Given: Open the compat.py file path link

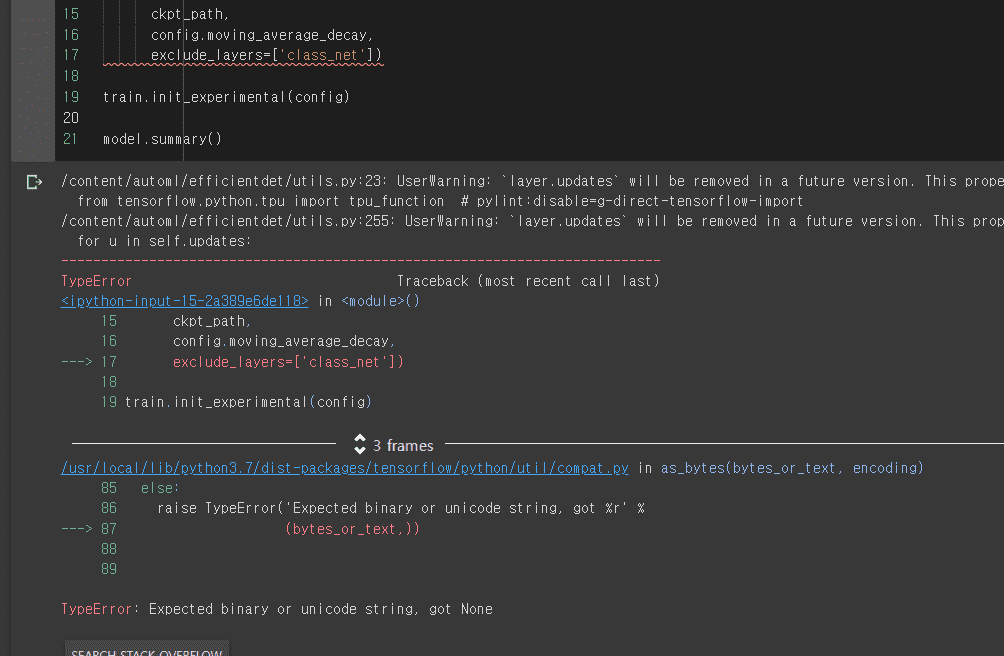Looking at the screenshot, I should (x=344, y=468).
